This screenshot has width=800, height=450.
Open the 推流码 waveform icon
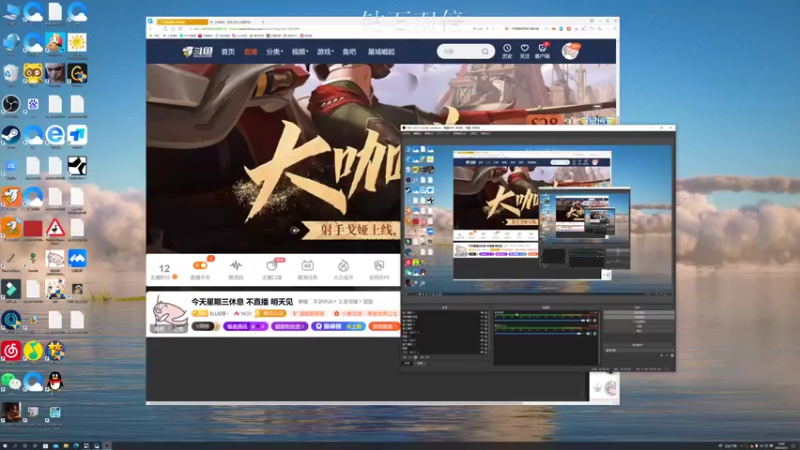(x=236, y=266)
